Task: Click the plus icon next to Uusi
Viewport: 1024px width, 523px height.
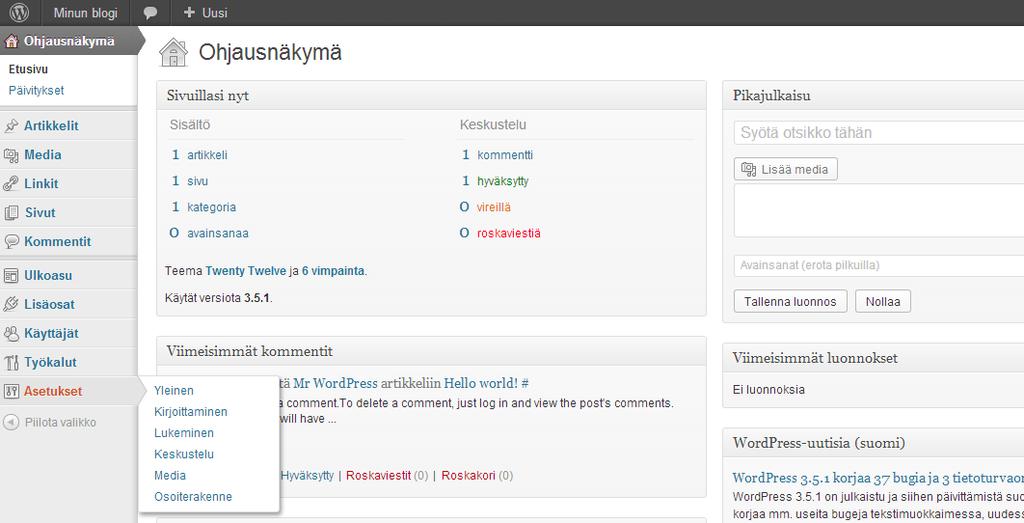Action: tap(189, 12)
